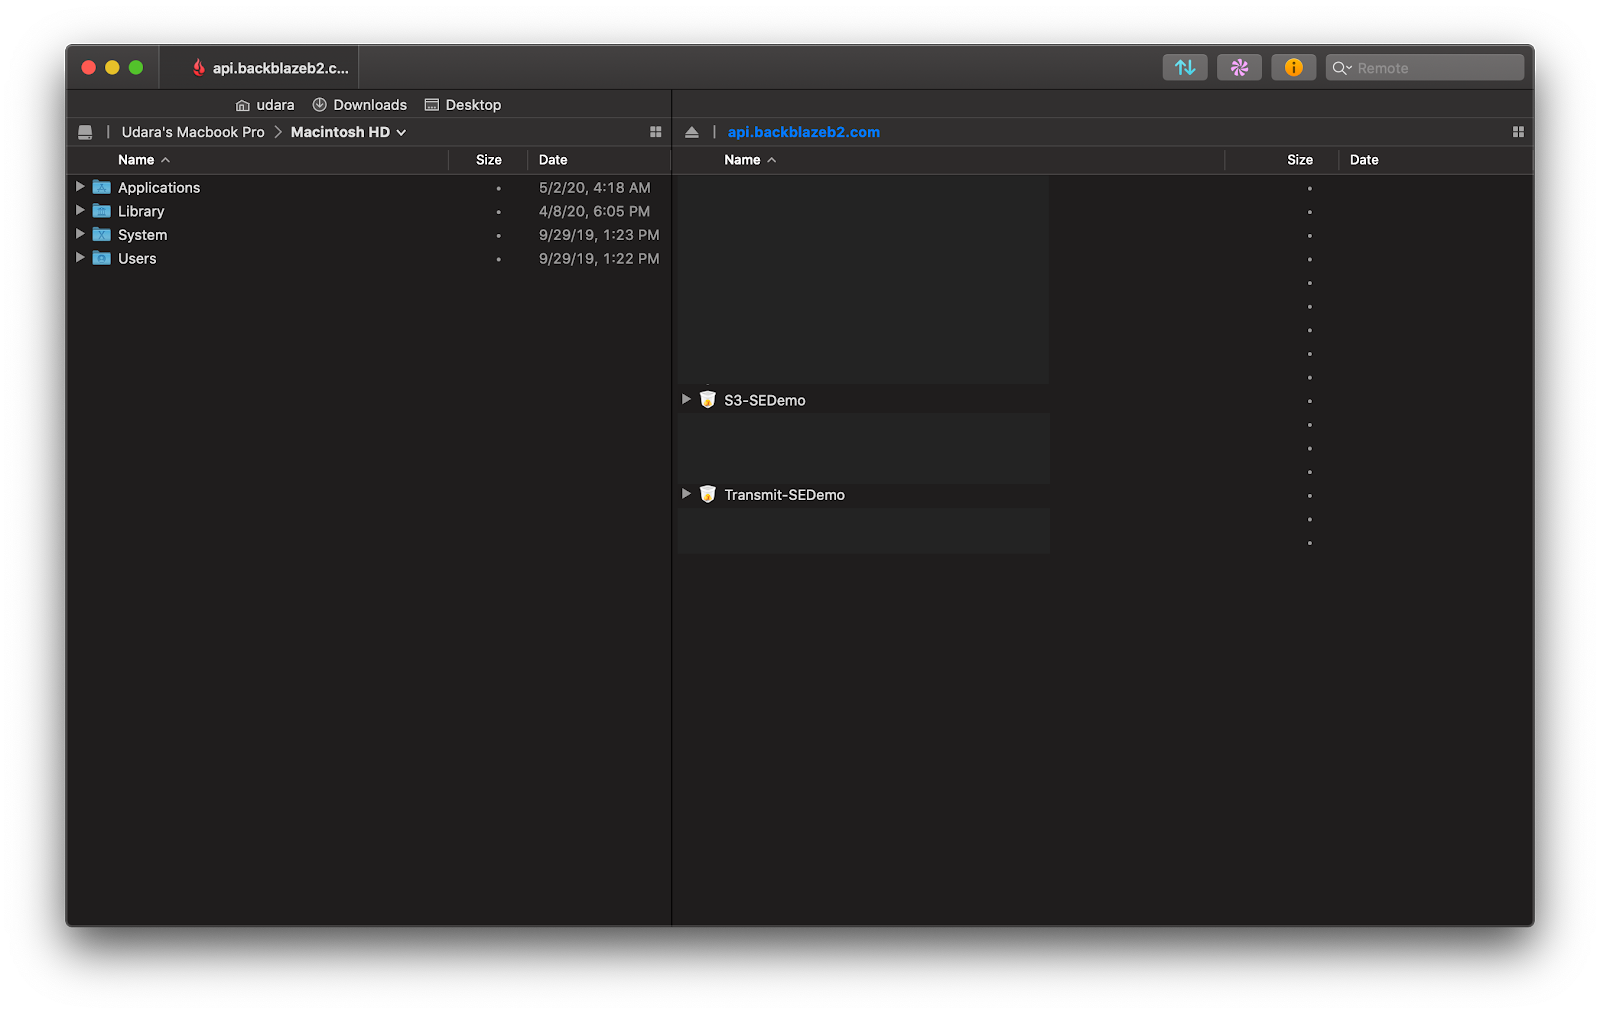Select the System folder icon
Image resolution: width=1600 pixels, height=1014 pixels.
pos(102,235)
